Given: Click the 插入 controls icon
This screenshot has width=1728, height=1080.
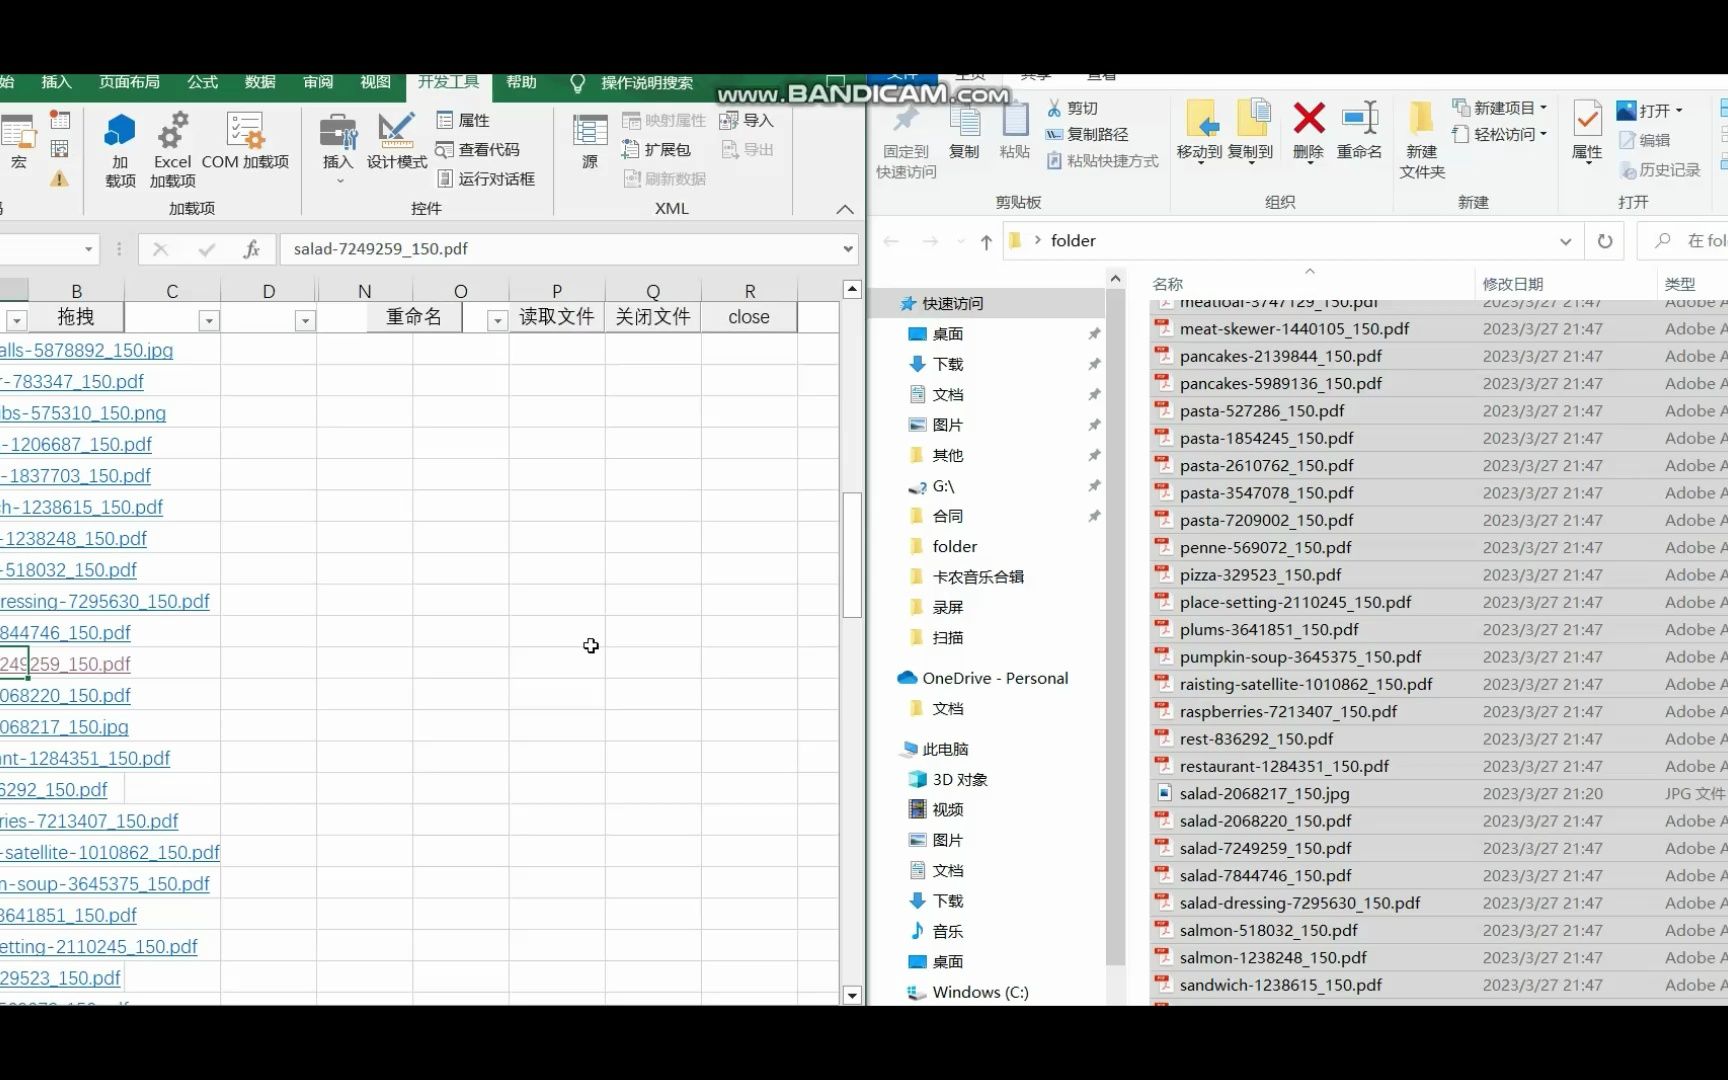Looking at the screenshot, I should pos(337,140).
